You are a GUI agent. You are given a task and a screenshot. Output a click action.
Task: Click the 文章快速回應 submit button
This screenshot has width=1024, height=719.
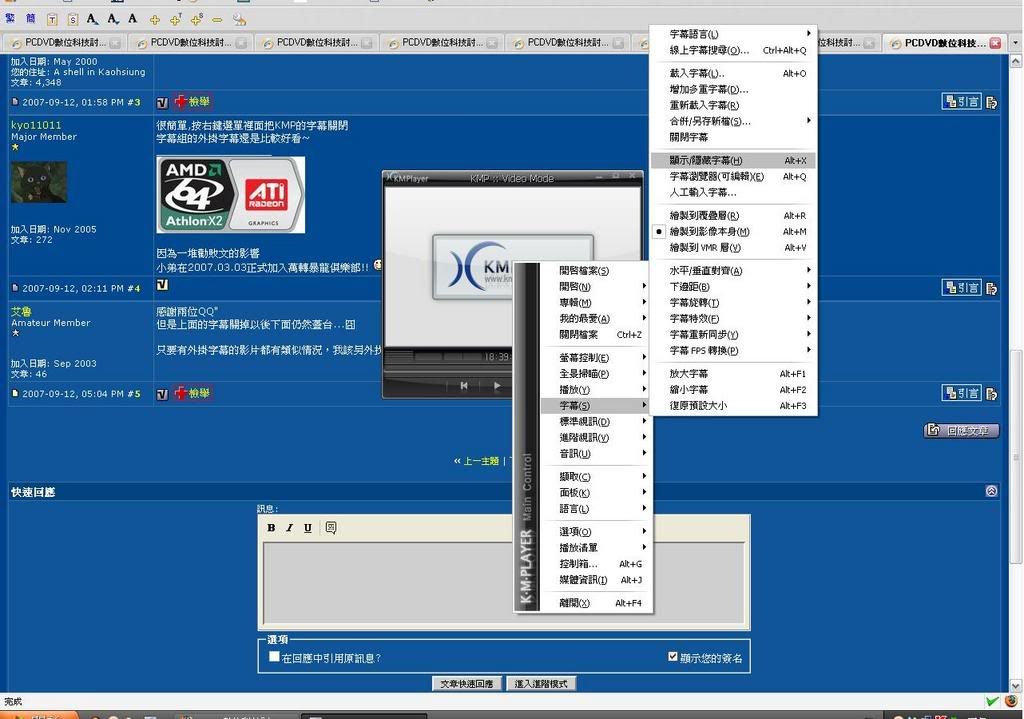[467, 684]
